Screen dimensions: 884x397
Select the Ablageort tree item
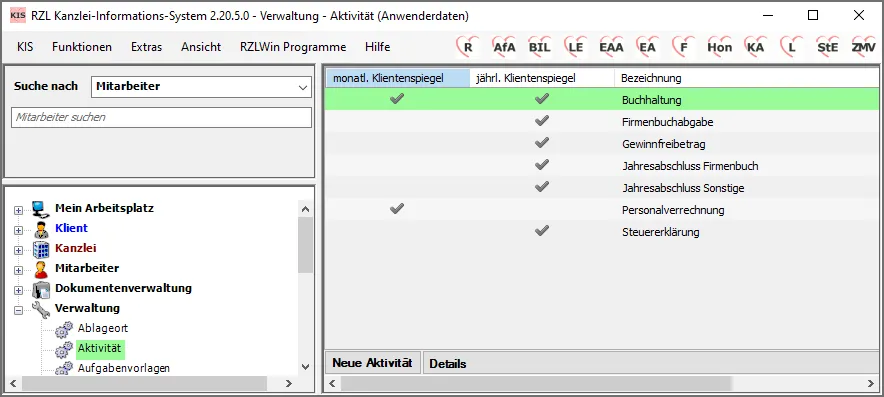(103, 328)
